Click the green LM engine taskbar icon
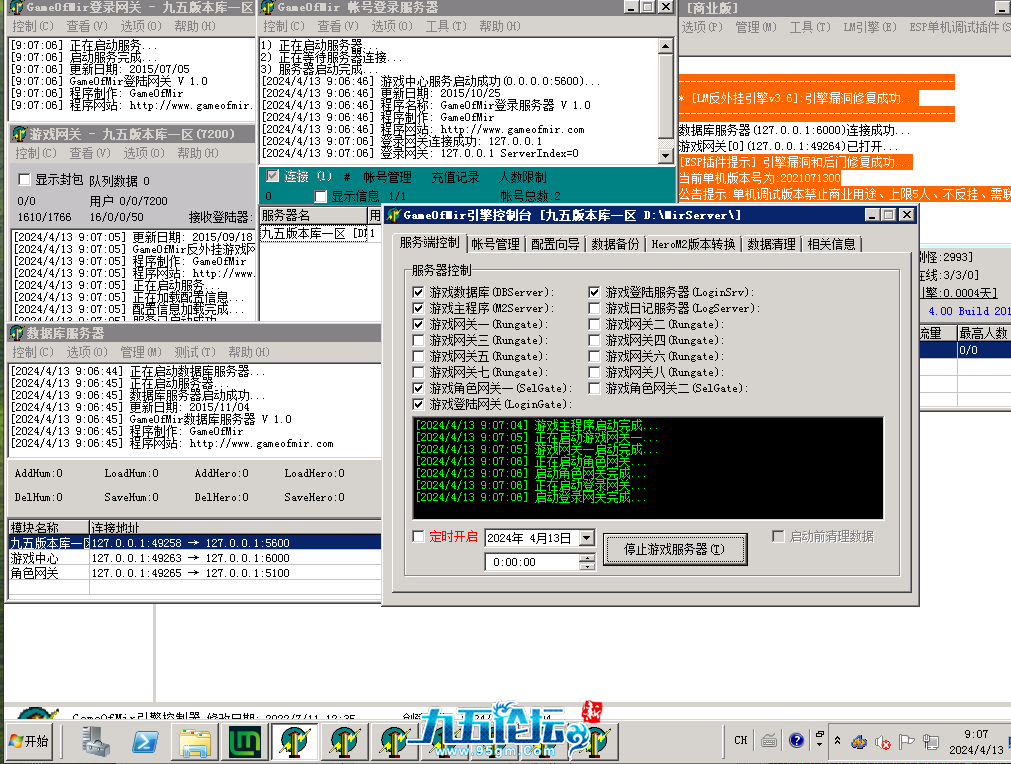Image resolution: width=1011 pixels, height=764 pixels. [244, 741]
